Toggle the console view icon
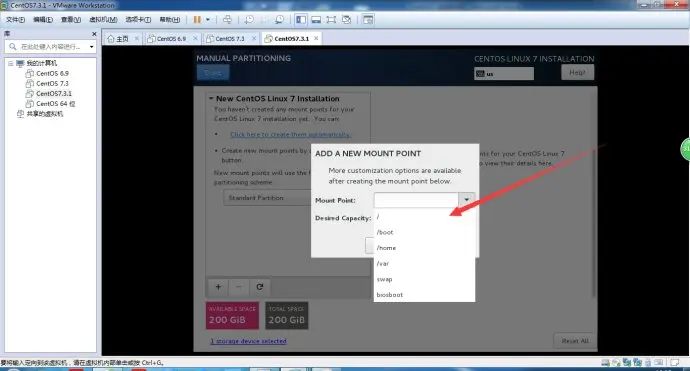This screenshot has width=690, height=371. [x=368, y=19]
